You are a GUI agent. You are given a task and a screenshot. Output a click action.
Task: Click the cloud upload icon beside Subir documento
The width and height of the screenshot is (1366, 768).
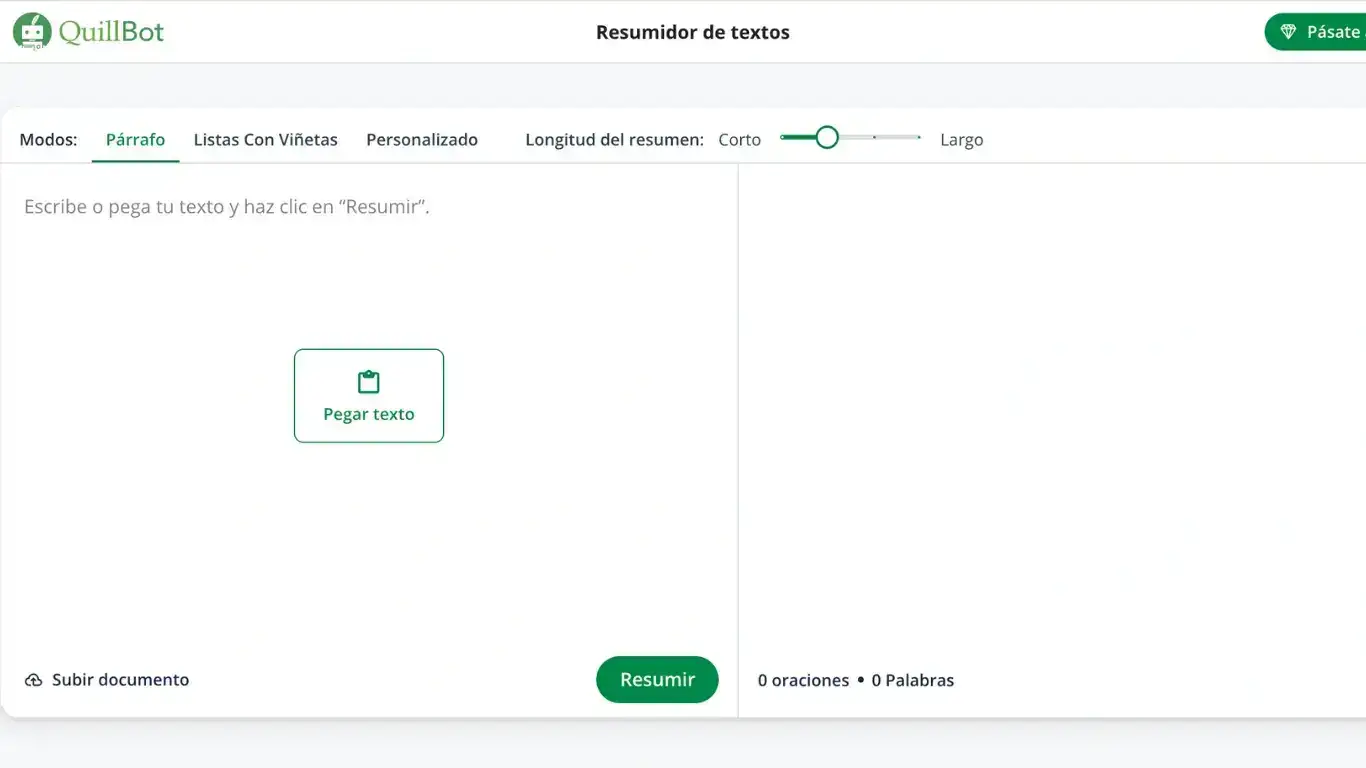click(x=34, y=679)
